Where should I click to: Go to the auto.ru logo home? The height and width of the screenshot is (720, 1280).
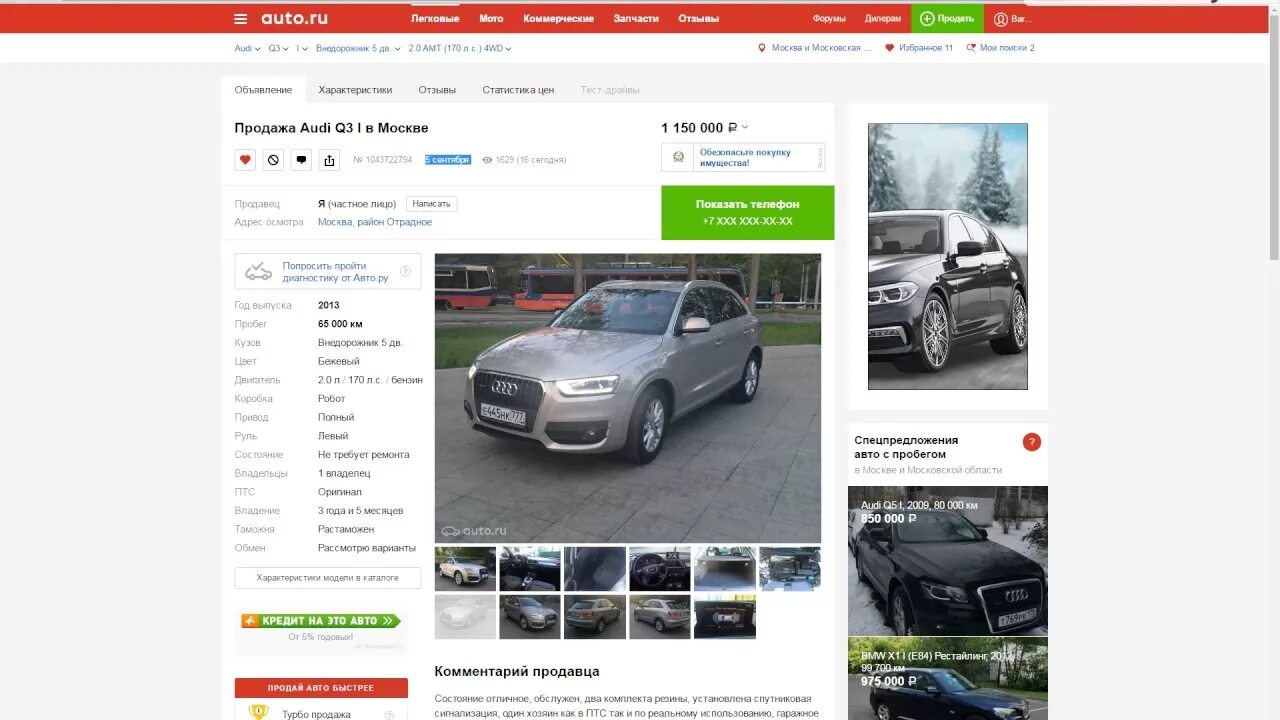coord(294,18)
